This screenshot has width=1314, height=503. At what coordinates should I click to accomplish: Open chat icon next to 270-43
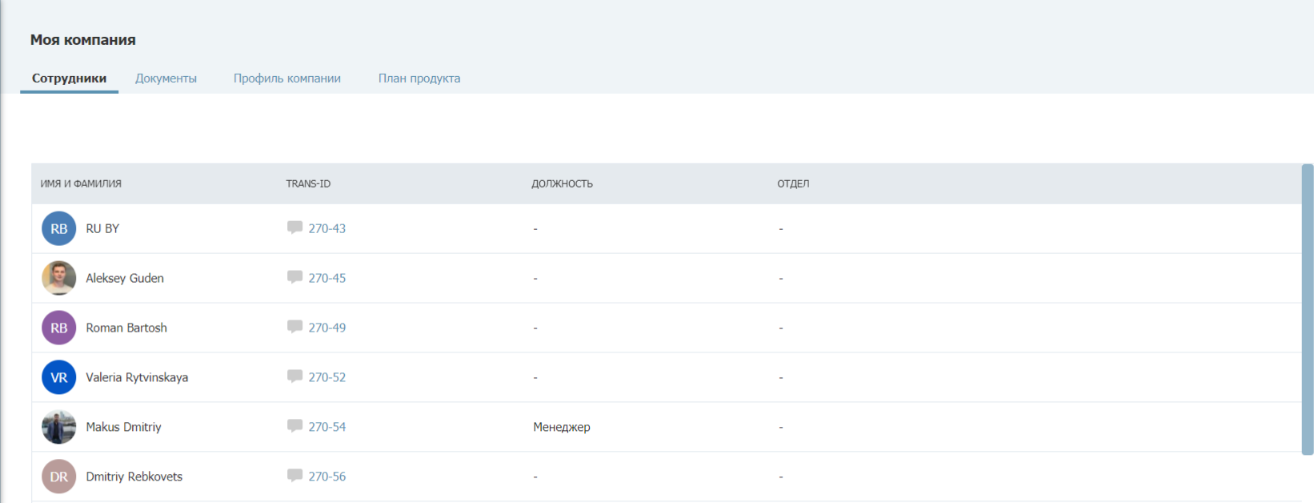tap(294, 227)
